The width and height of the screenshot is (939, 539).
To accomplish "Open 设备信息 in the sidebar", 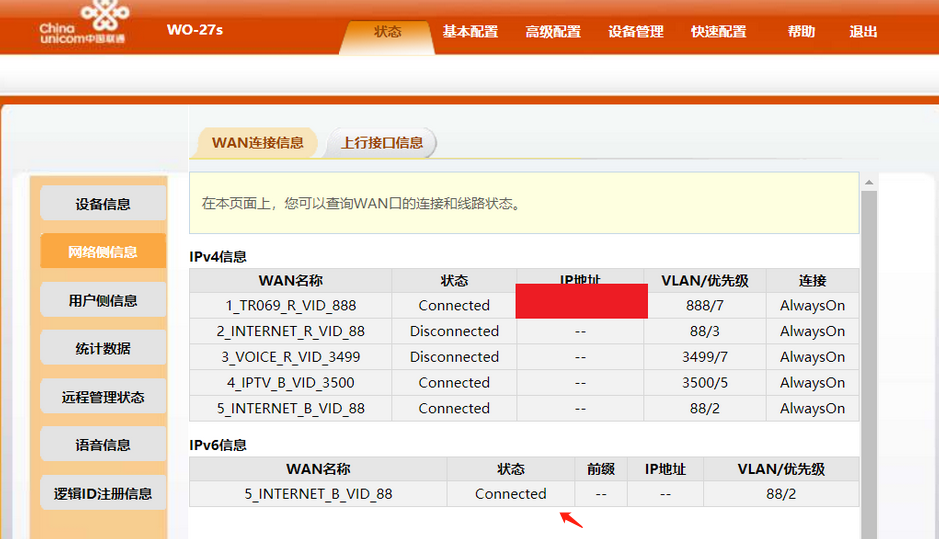I will click(103, 204).
